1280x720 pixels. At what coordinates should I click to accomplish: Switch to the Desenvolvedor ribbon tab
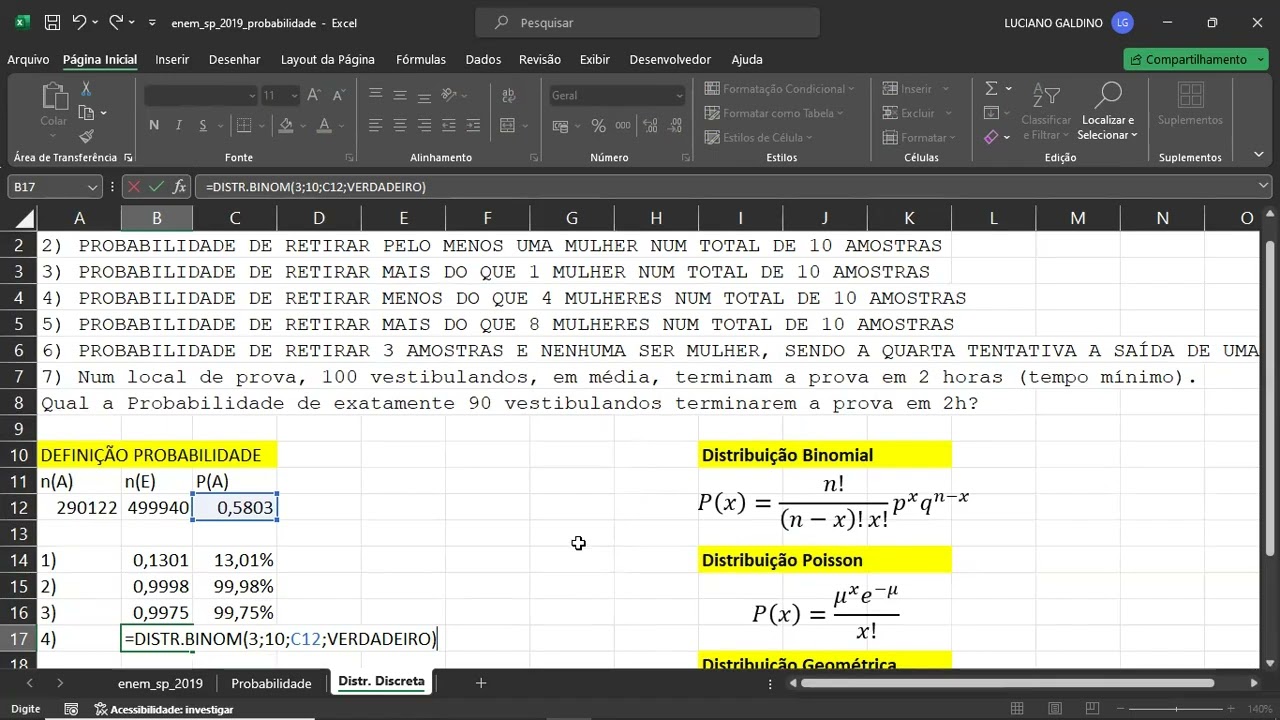point(669,59)
